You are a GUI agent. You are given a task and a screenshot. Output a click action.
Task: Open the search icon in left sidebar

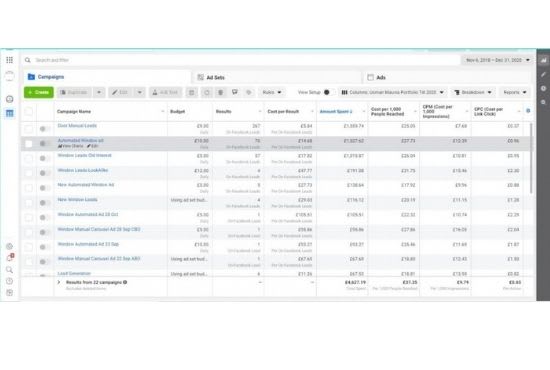point(9,270)
